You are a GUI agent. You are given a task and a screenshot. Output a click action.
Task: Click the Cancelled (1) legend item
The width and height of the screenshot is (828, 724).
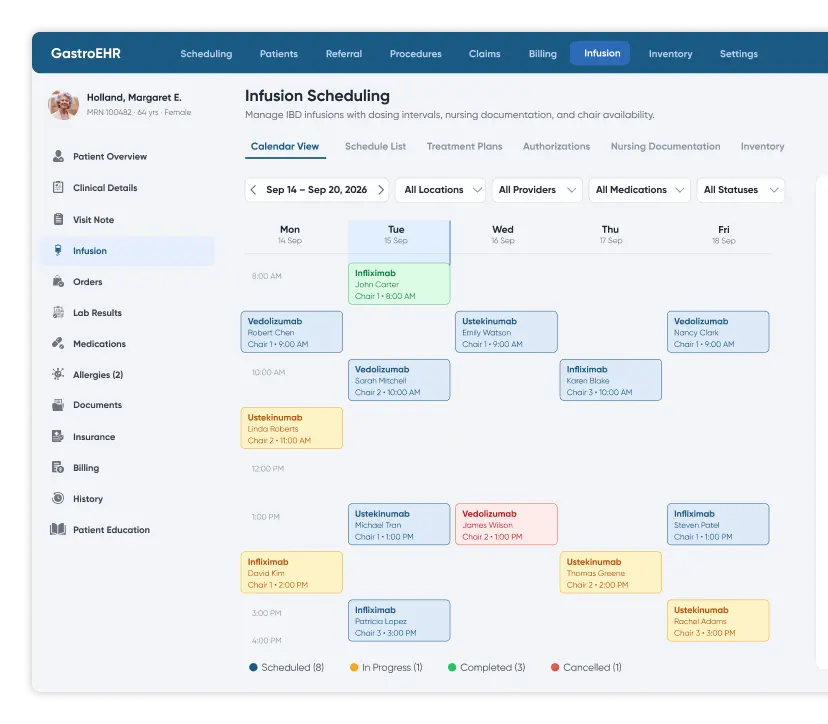[x=586, y=667]
